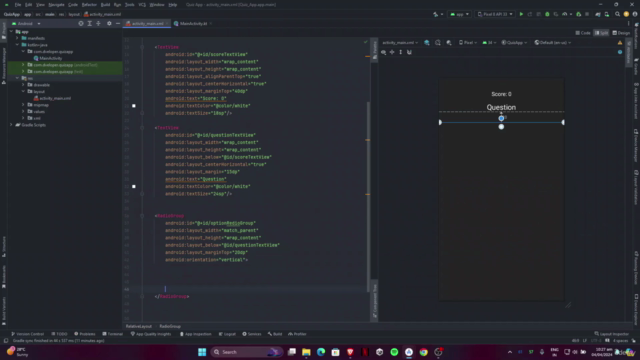Screen dimensions: 640x360
Task: Expand the drawable folder
Action: (x=23, y=85)
